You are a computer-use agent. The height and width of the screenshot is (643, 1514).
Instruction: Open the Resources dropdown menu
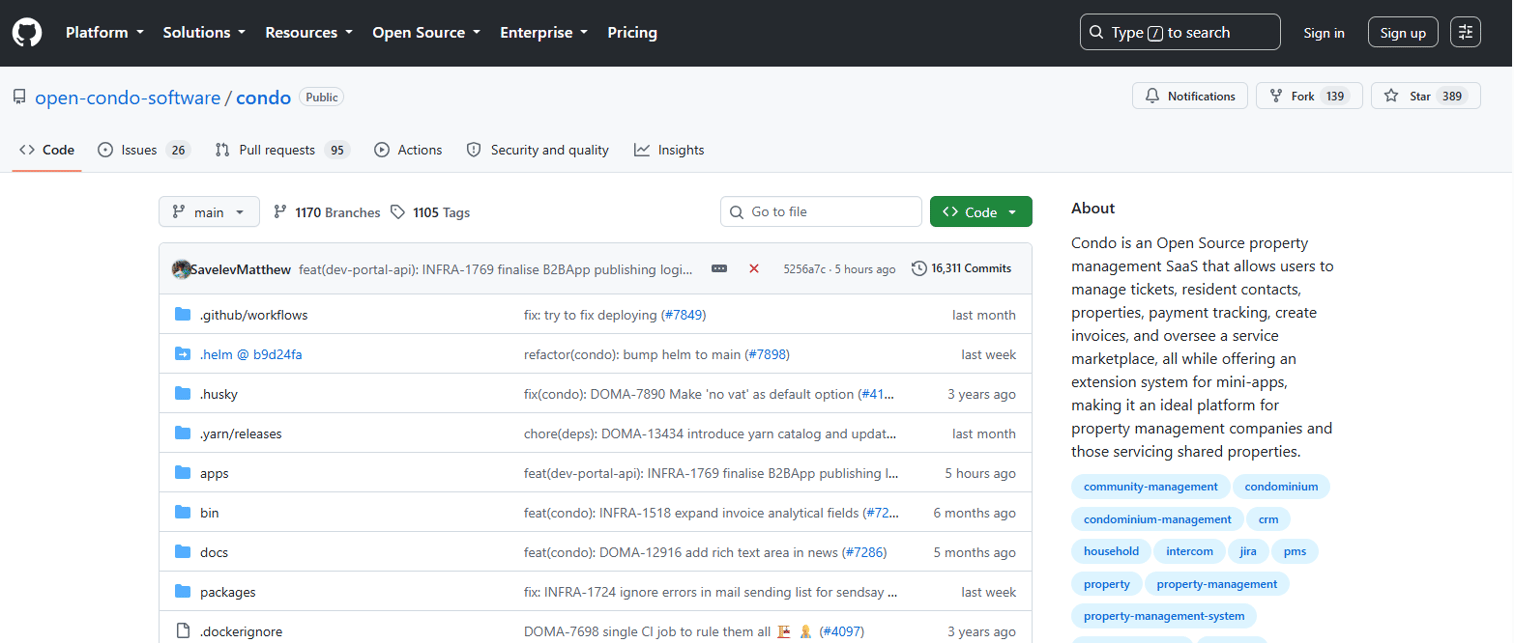[x=309, y=32]
